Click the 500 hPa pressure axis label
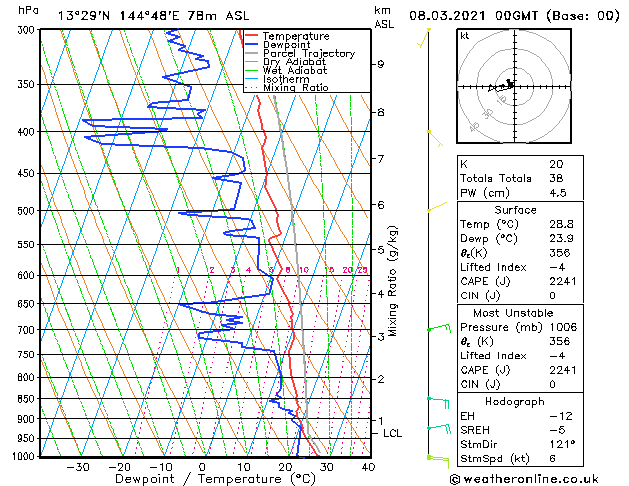Viewport: 629px width, 486px height. [x=28, y=211]
